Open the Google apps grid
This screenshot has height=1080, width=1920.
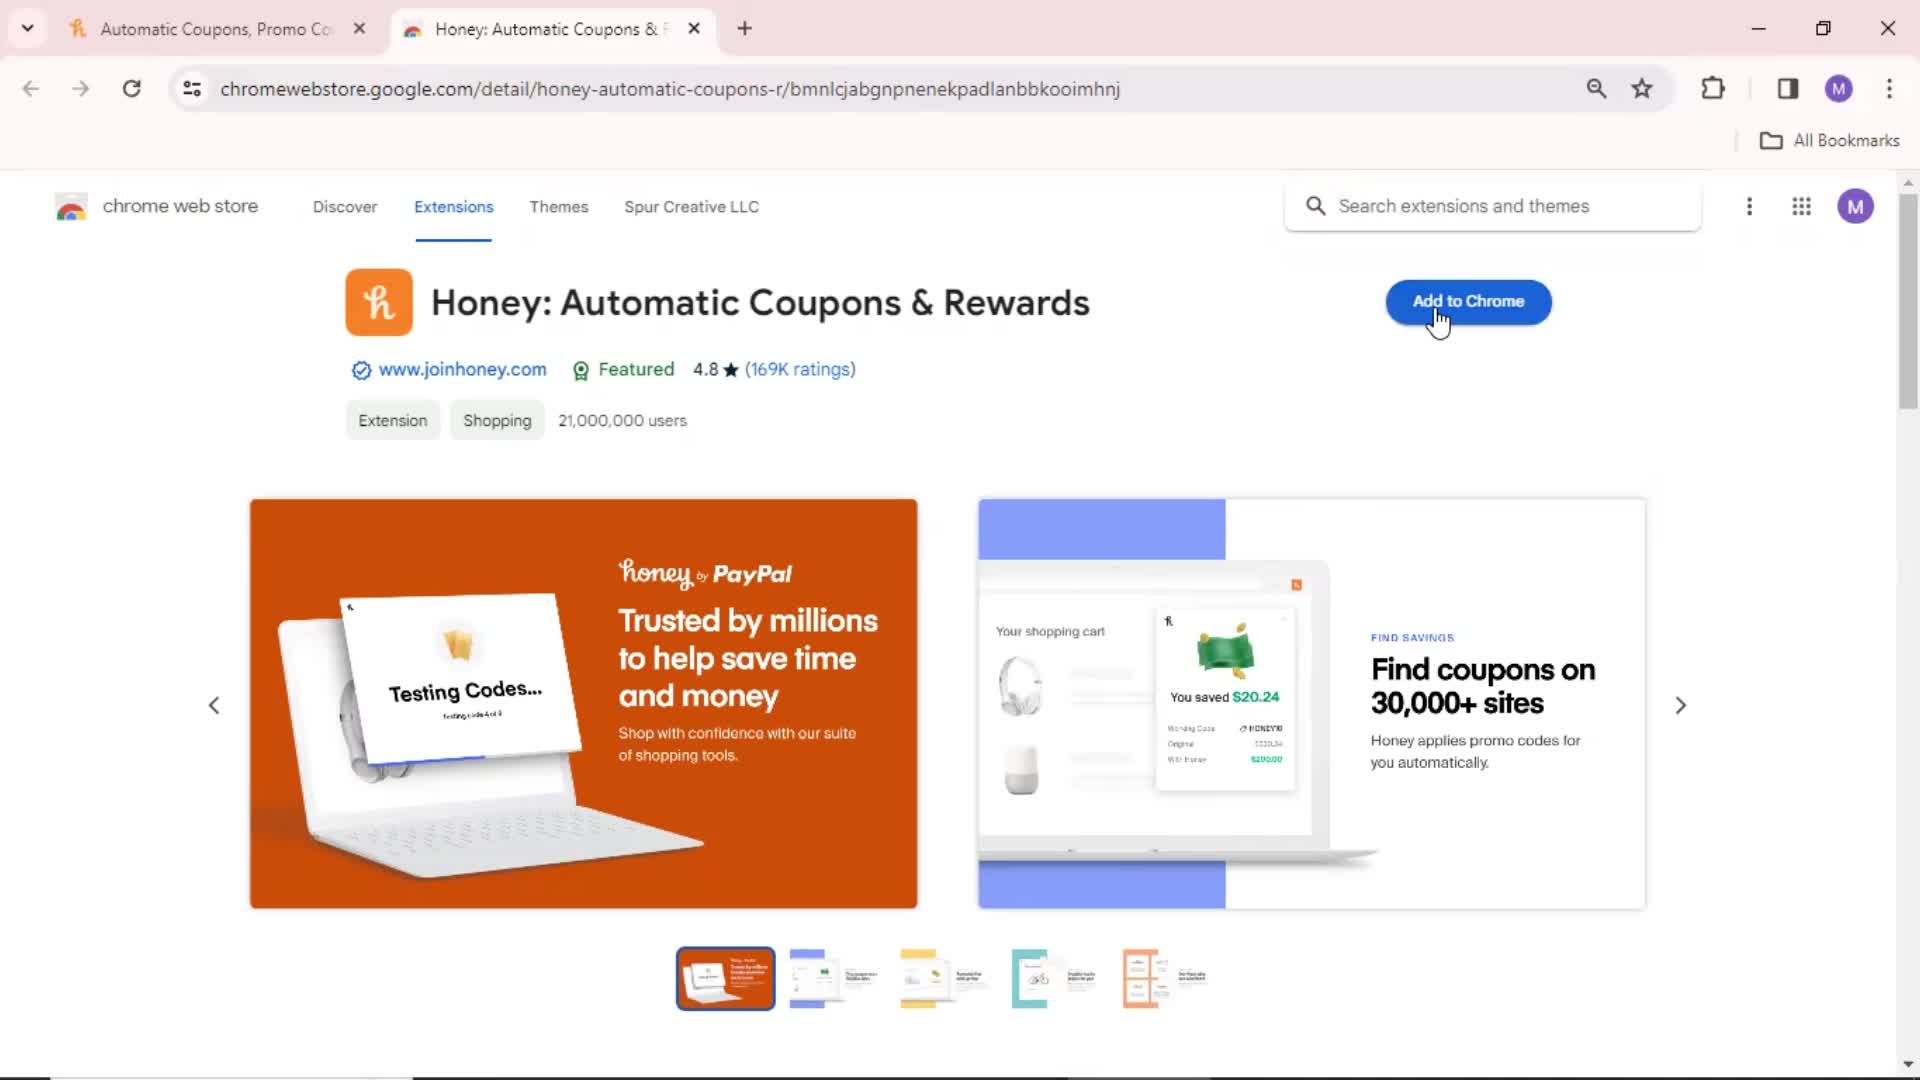point(1801,207)
